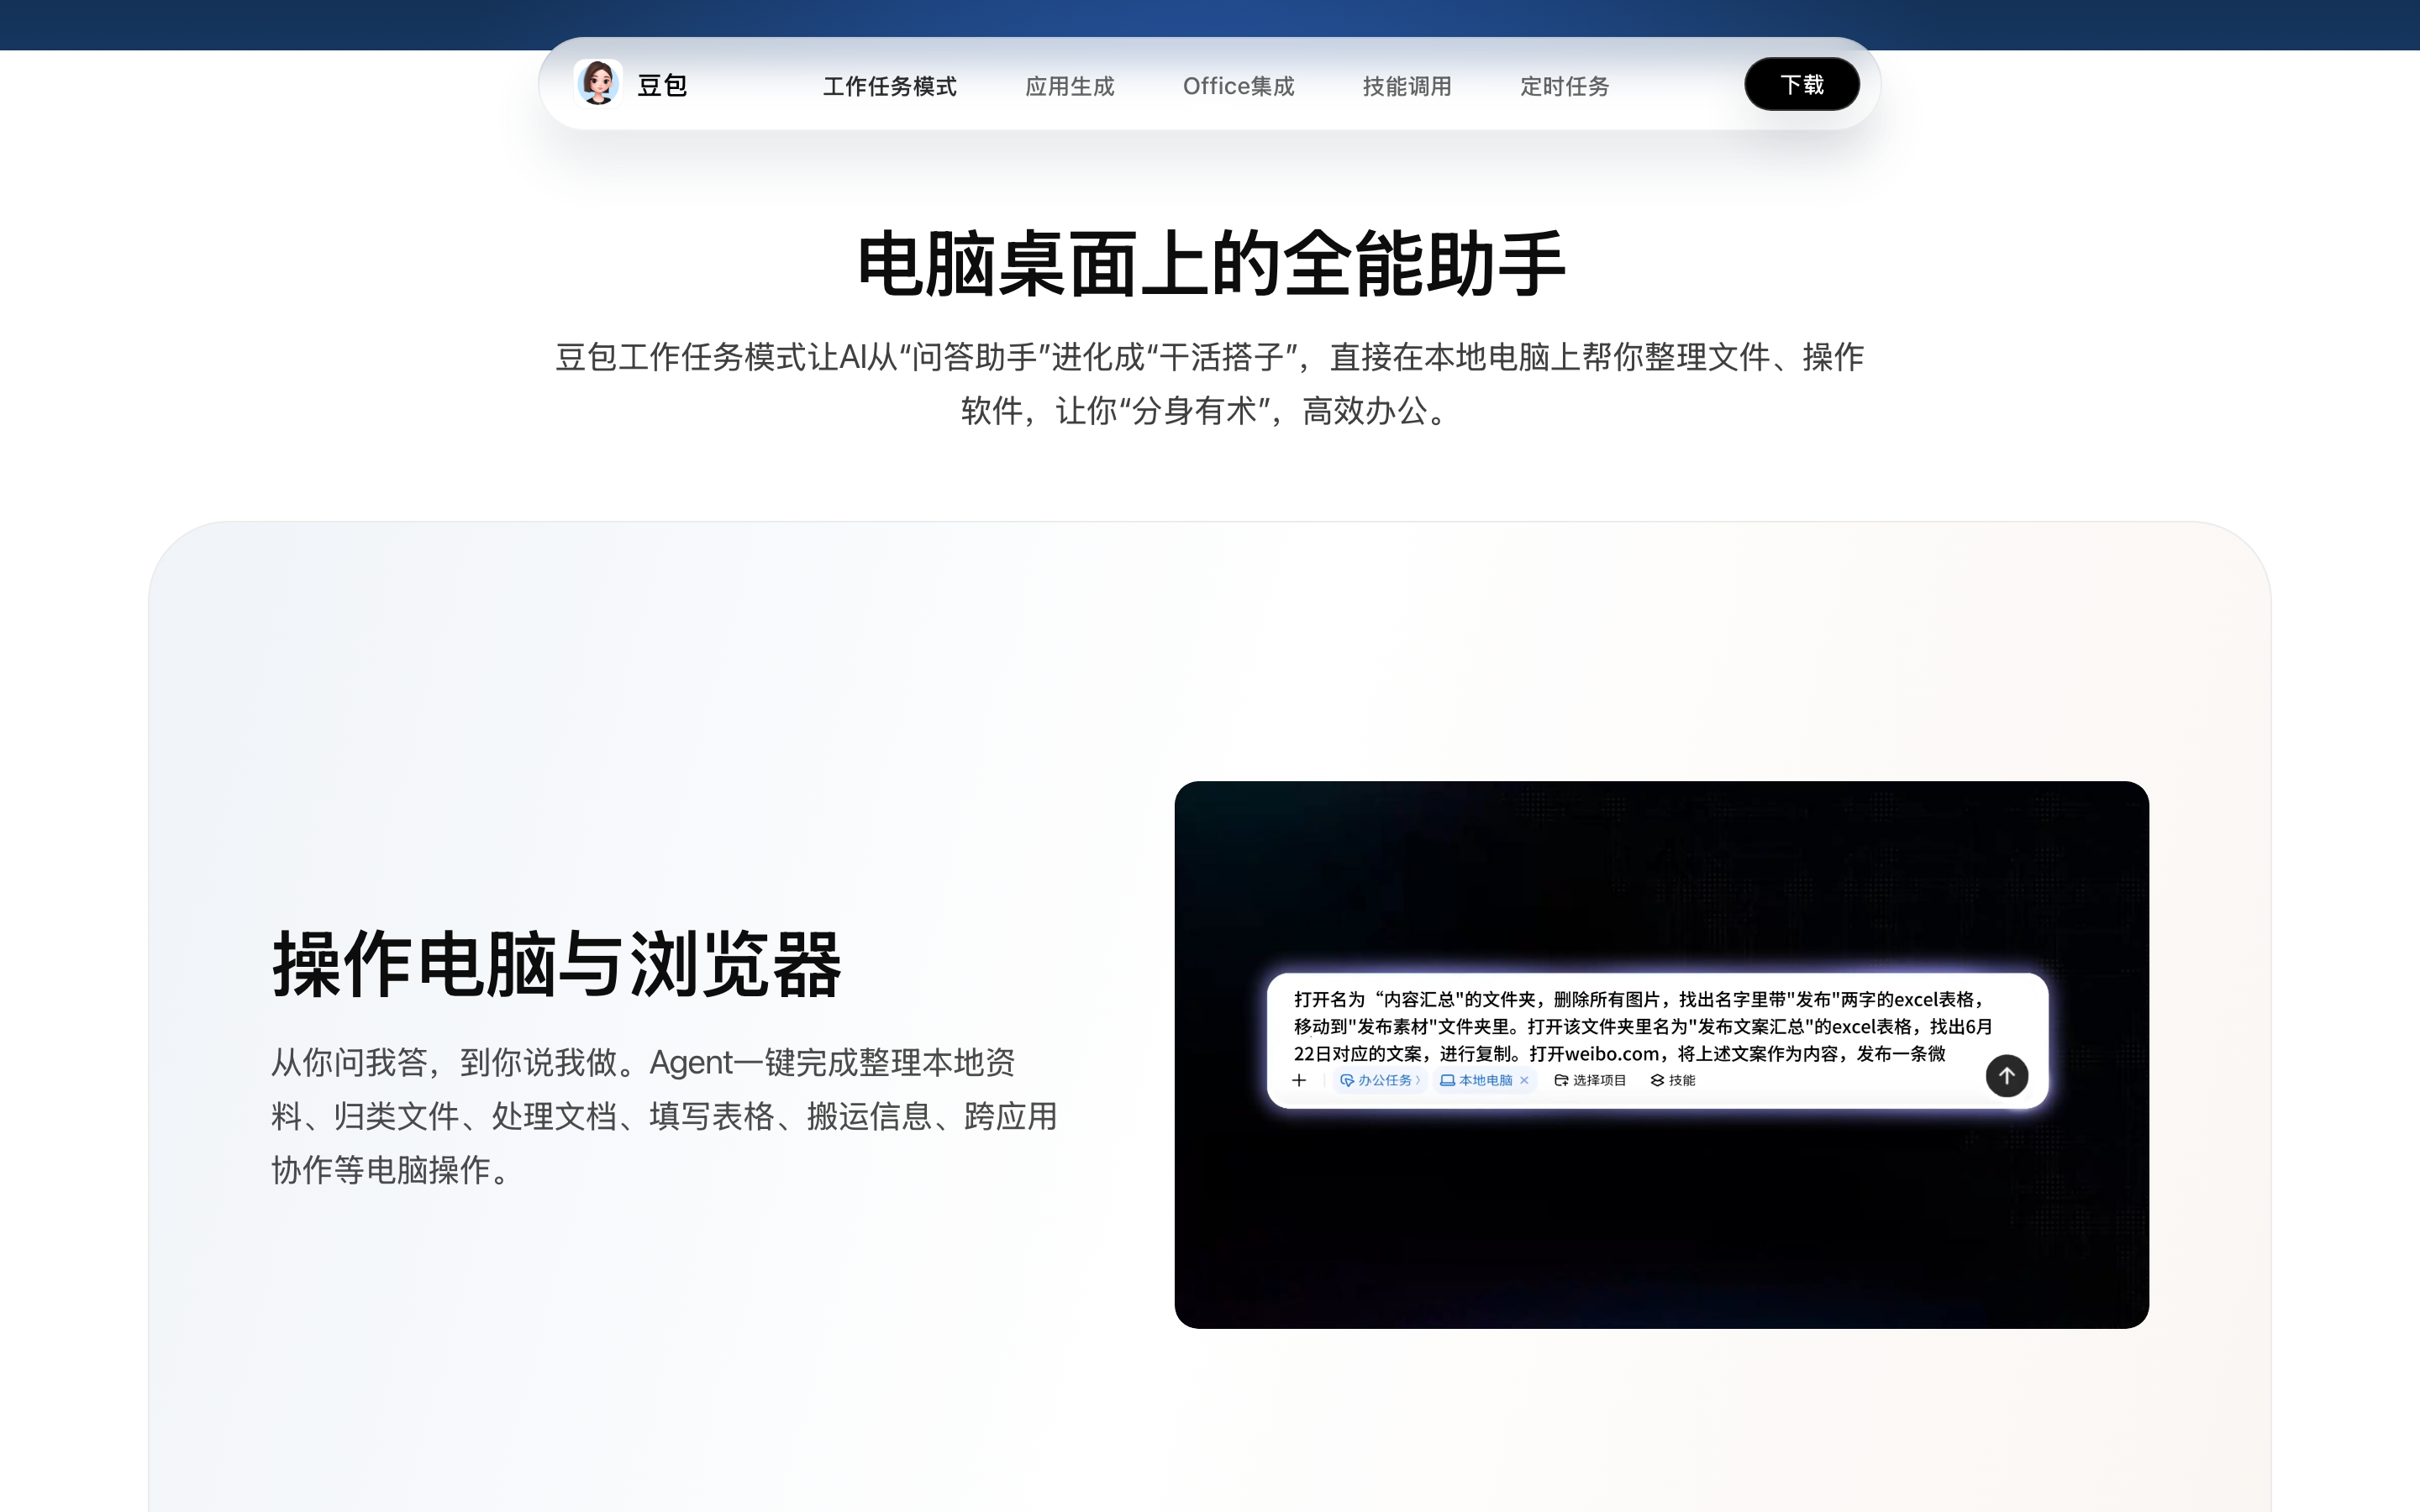Open the 定时任务 navigation item
The width and height of the screenshot is (2420, 1512).
click(1564, 86)
